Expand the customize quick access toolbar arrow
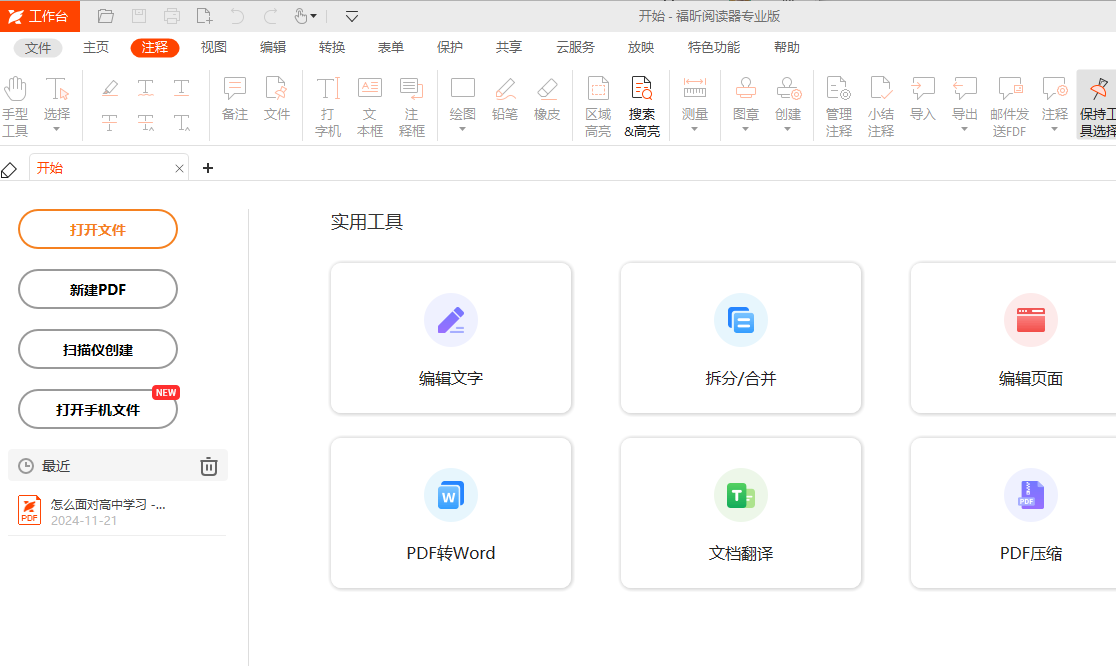Image resolution: width=1116 pixels, height=666 pixels. pos(352,16)
